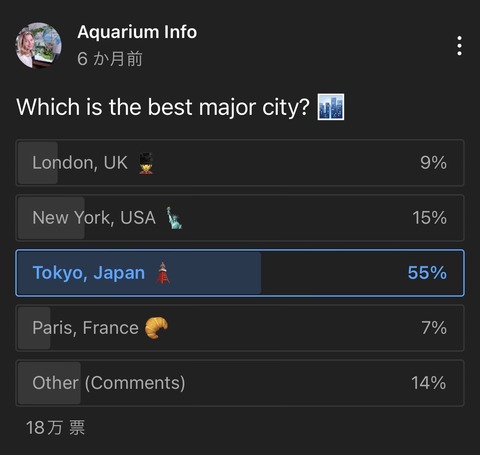Open the three-dot more options menu
Screen dimensions: 480x455
click(459, 46)
